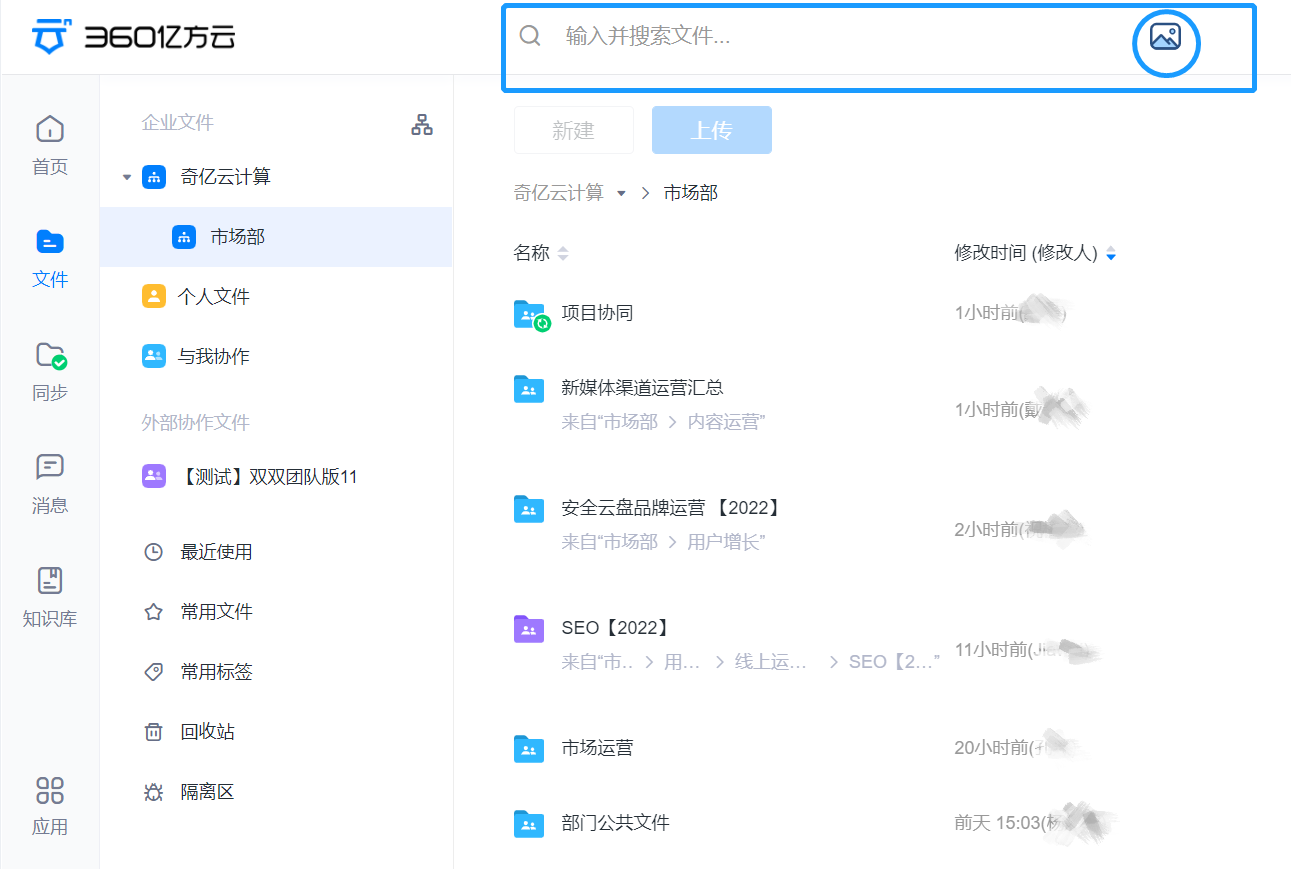Collapse the 奇亿云计算 tree node arrow
Image resolution: width=1291 pixels, height=869 pixels.
tap(126, 178)
